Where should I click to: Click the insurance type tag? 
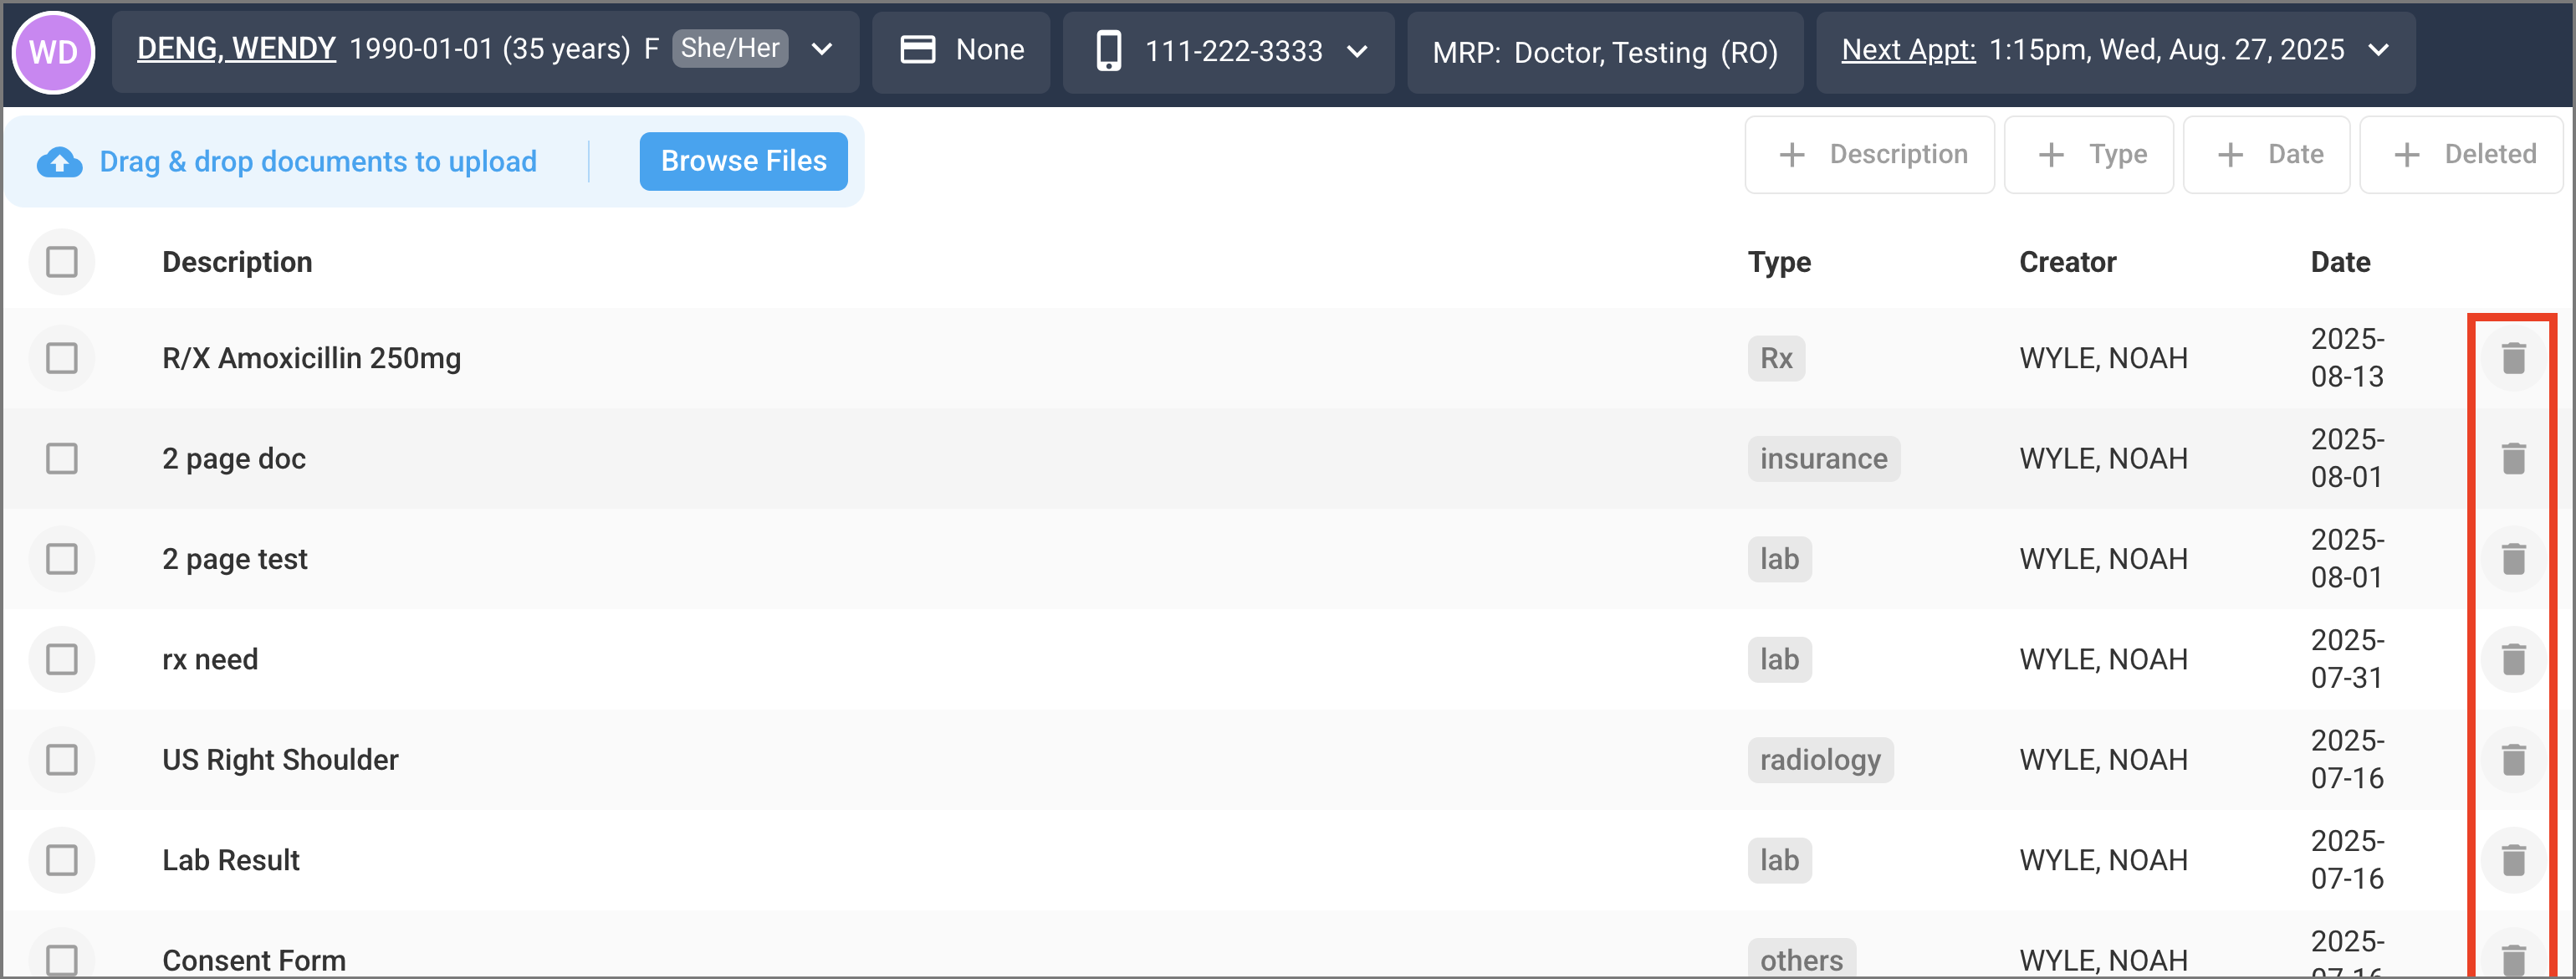coord(1823,458)
